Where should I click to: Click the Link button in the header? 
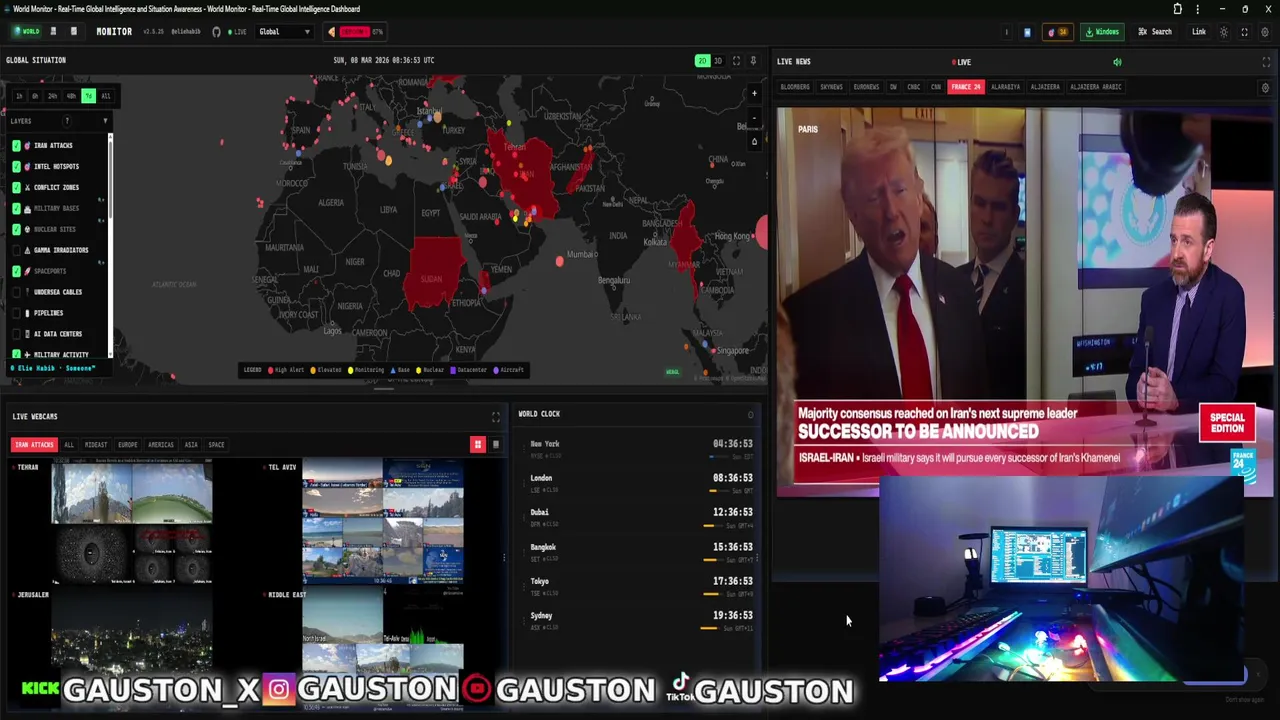(x=1198, y=32)
